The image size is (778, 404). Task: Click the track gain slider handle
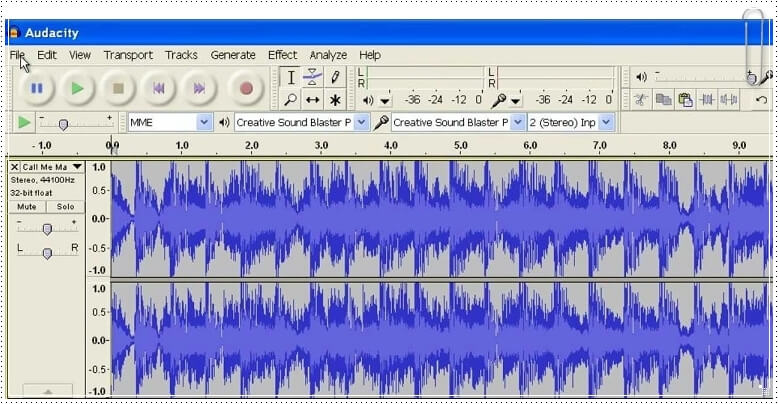pyautogui.click(x=47, y=229)
